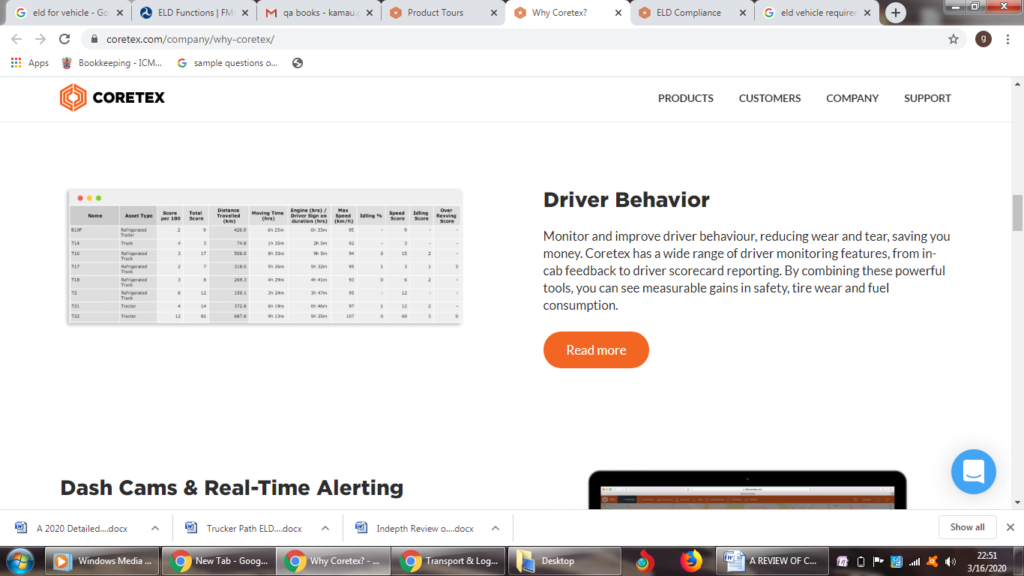Click the Coretex logo
Screen dimensions: 1024x576
click(112, 98)
